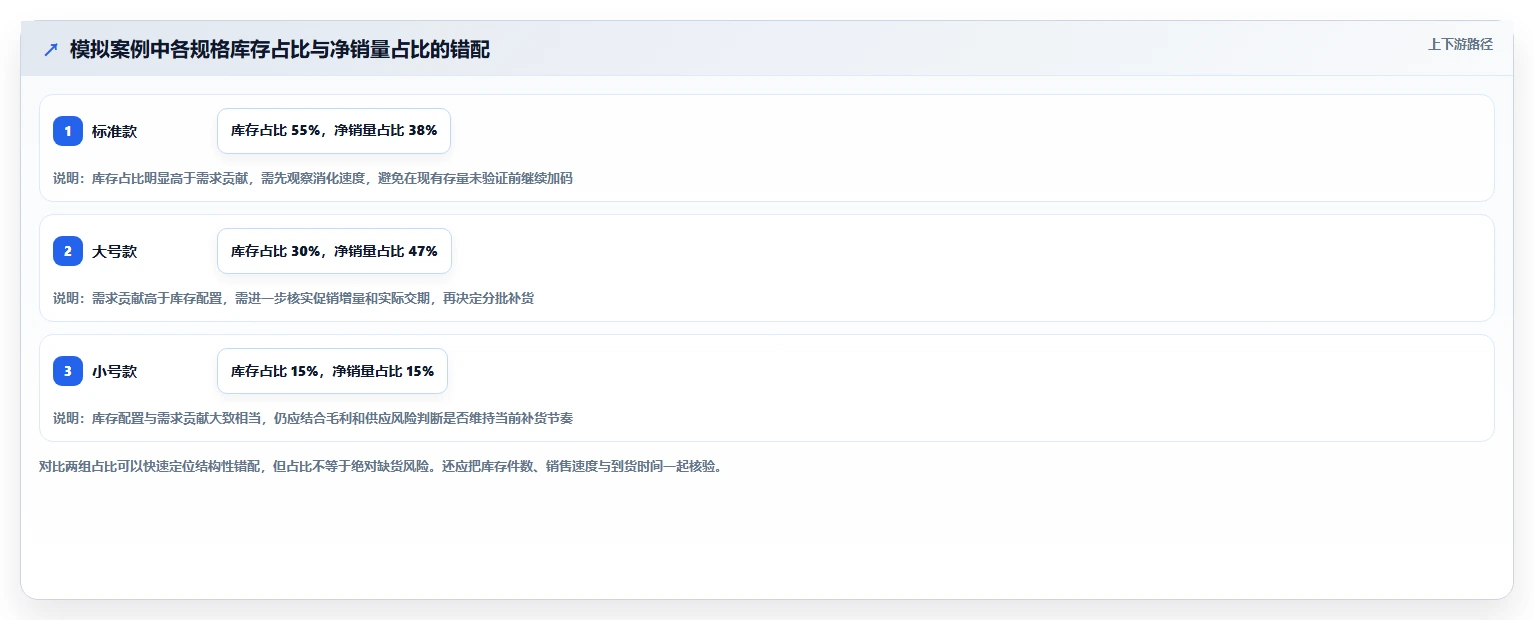Click the blue number 2 badge
This screenshot has width=1534, height=620.
[68, 251]
